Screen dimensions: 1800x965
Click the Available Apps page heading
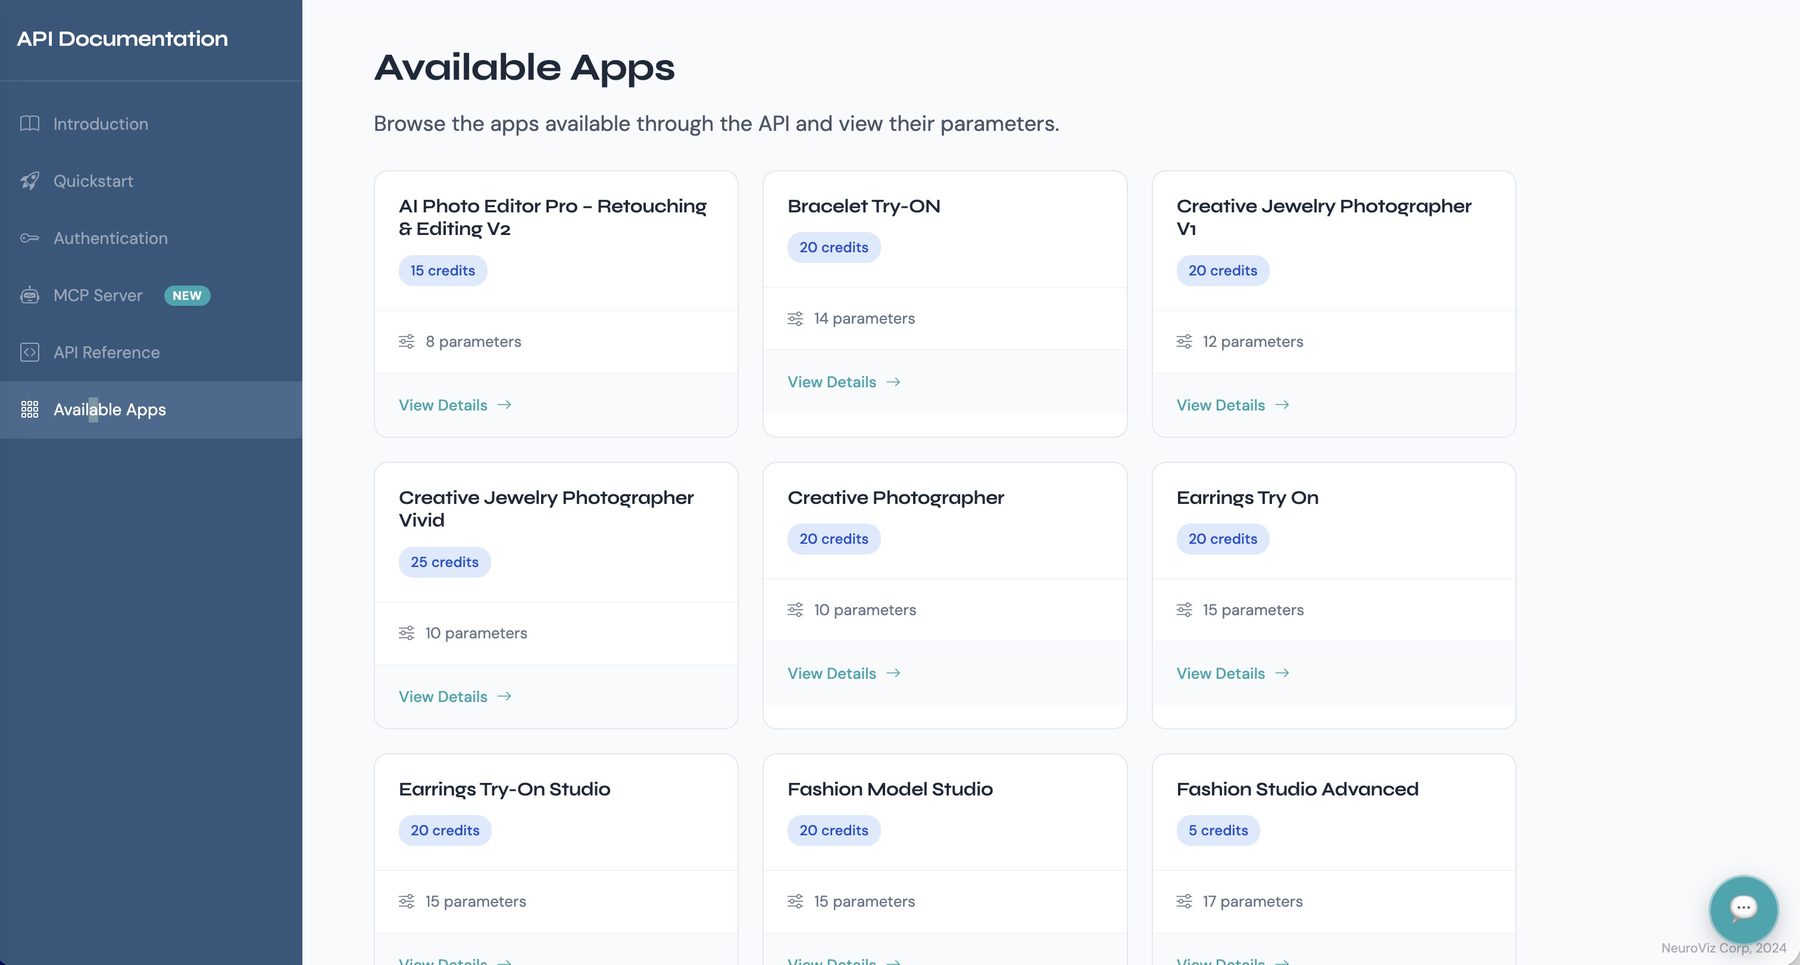525,68
